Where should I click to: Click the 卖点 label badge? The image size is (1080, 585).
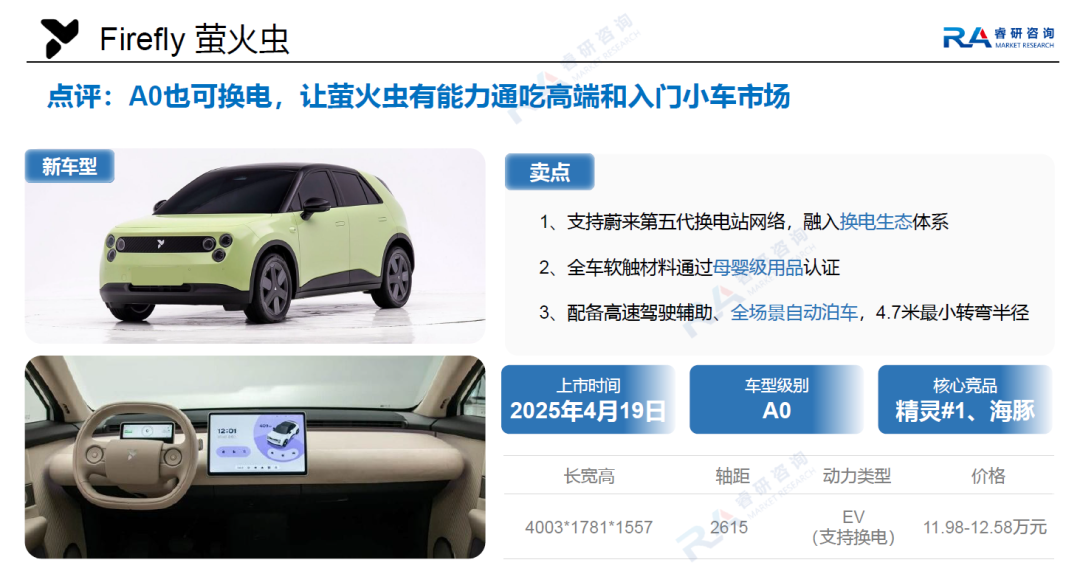click(549, 172)
